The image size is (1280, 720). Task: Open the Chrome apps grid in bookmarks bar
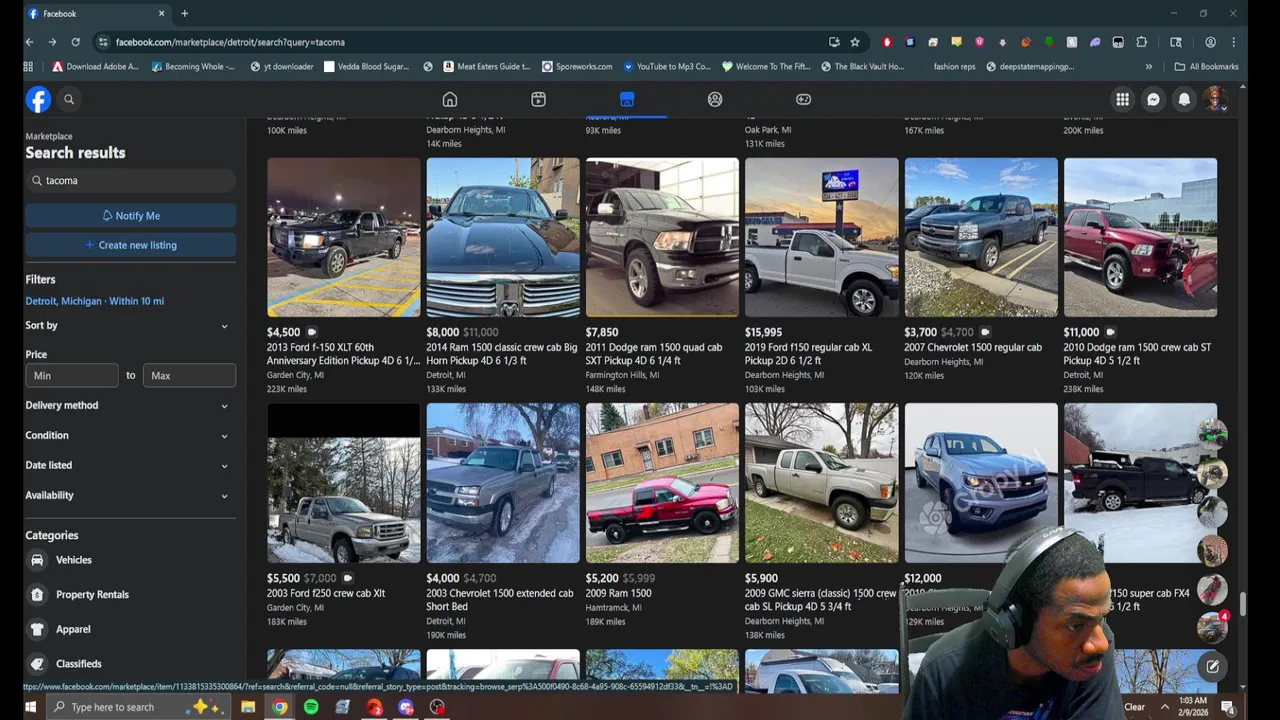point(29,67)
